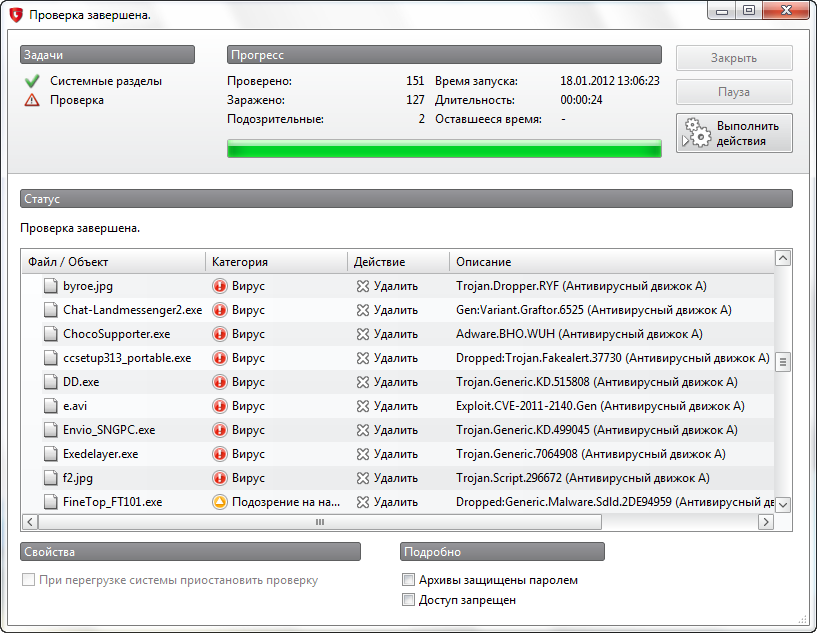Viewport: 817px width, 633px height.
Task: Click the delete X icon in f2.jpg row
Action: [363, 477]
